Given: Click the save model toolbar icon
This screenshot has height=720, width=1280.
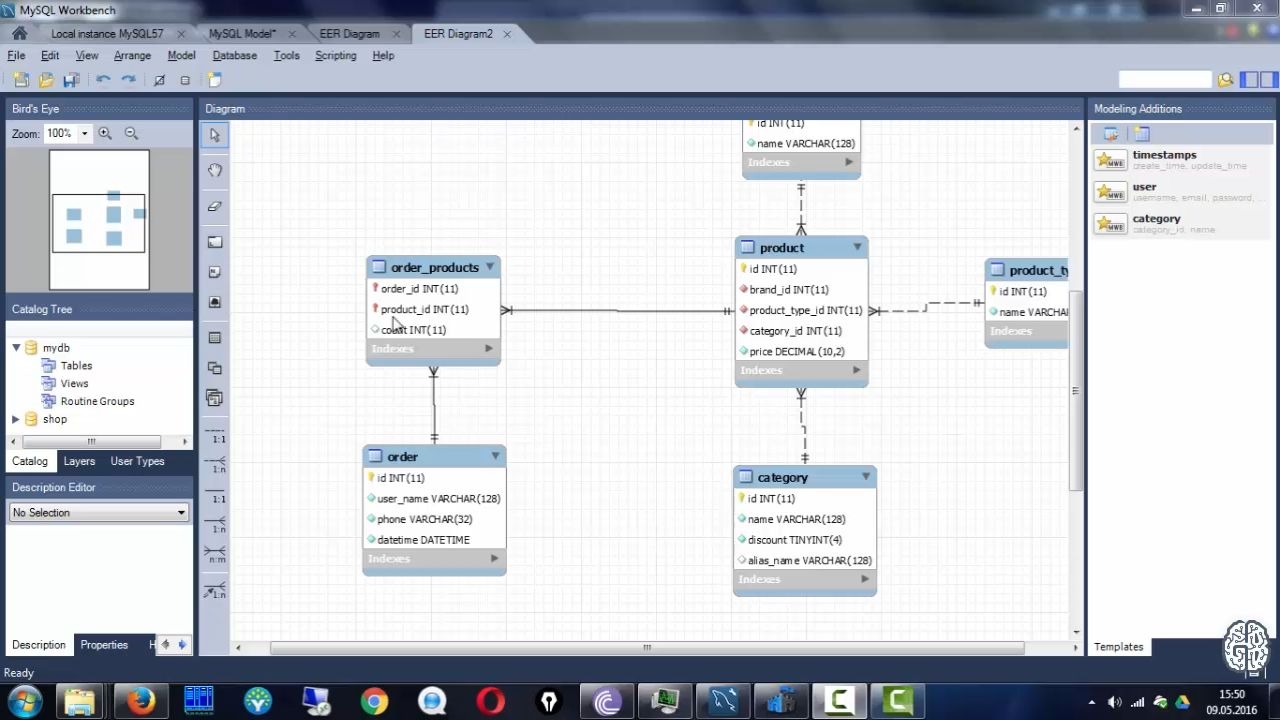Looking at the screenshot, I should coord(71,80).
